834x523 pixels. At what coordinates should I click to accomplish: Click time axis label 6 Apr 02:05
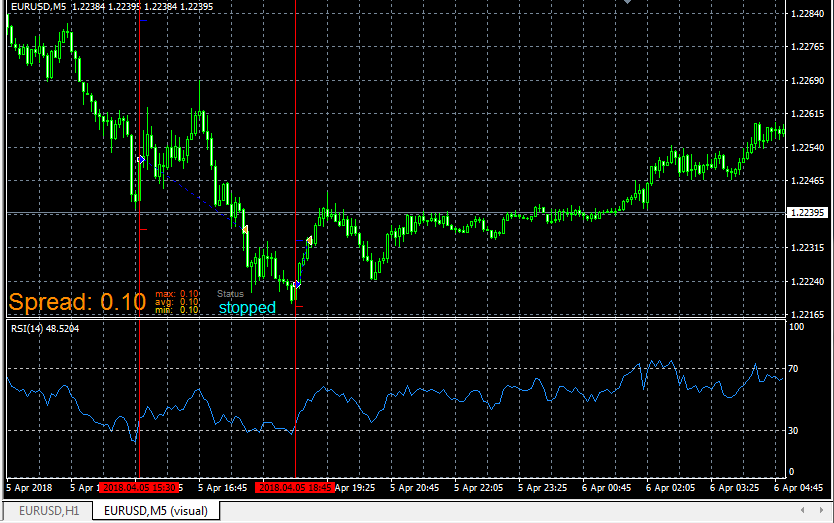[x=670, y=487]
